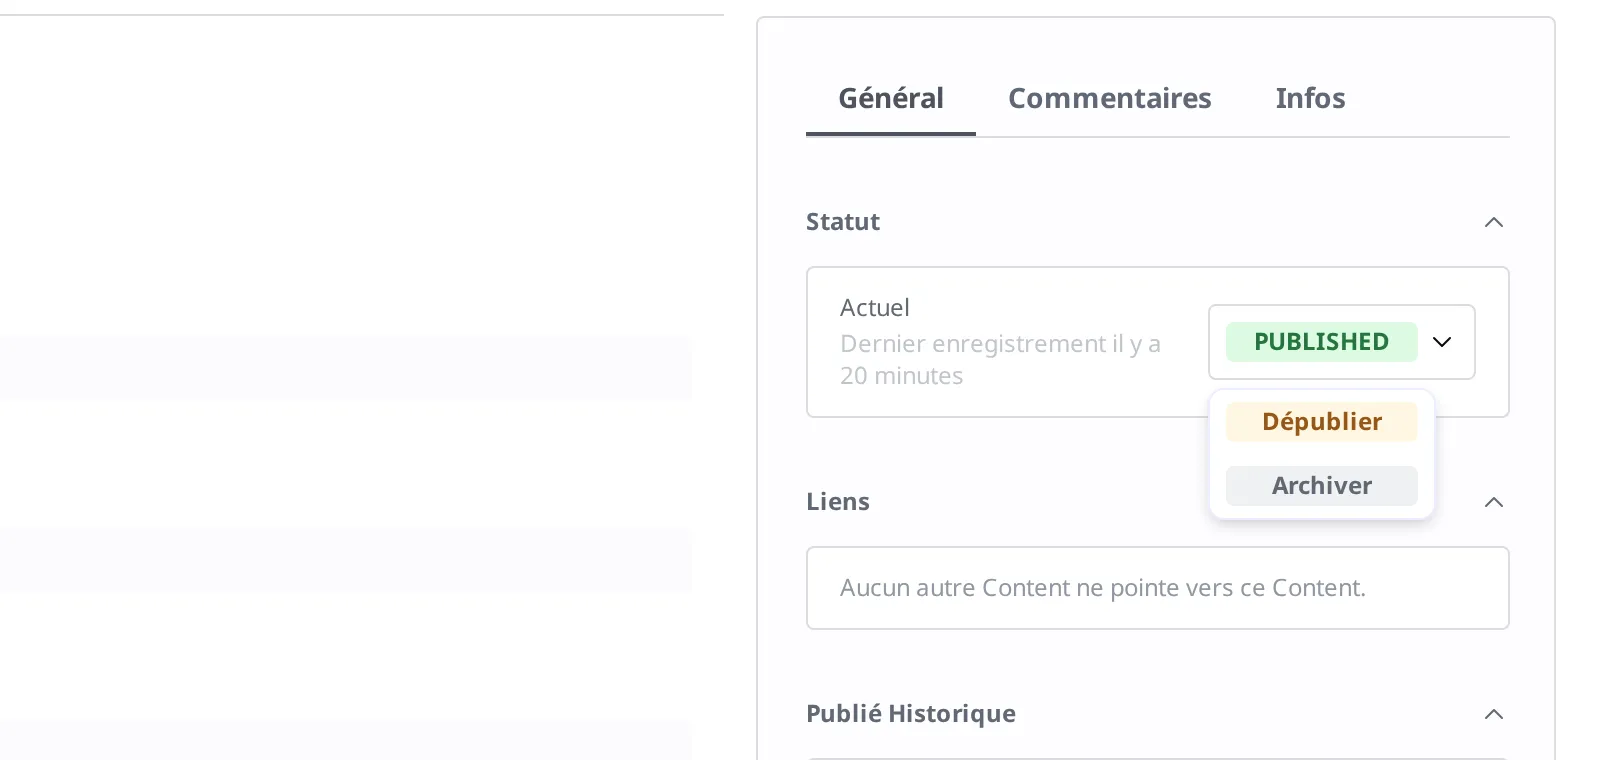The height and width of the screenshot is (760, 1620).
Task: Switch to the Général tab
Action: 890,98
